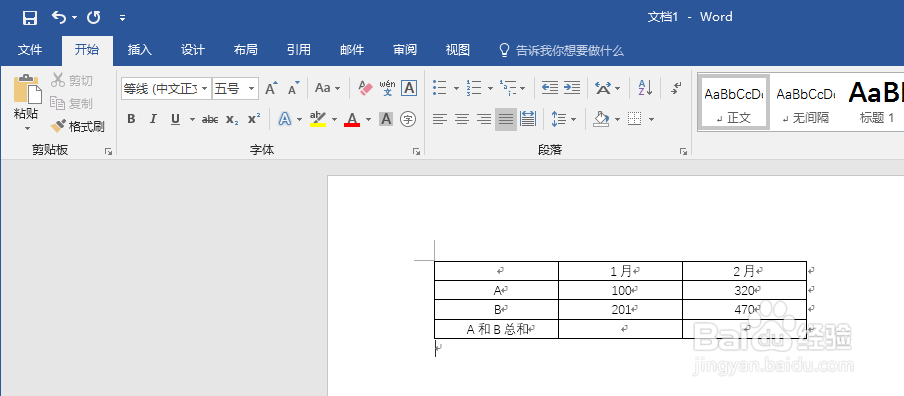Screen dimensions: 904x396
Task: Click the Redo/Repeat icon
Action: click(94, 18)
